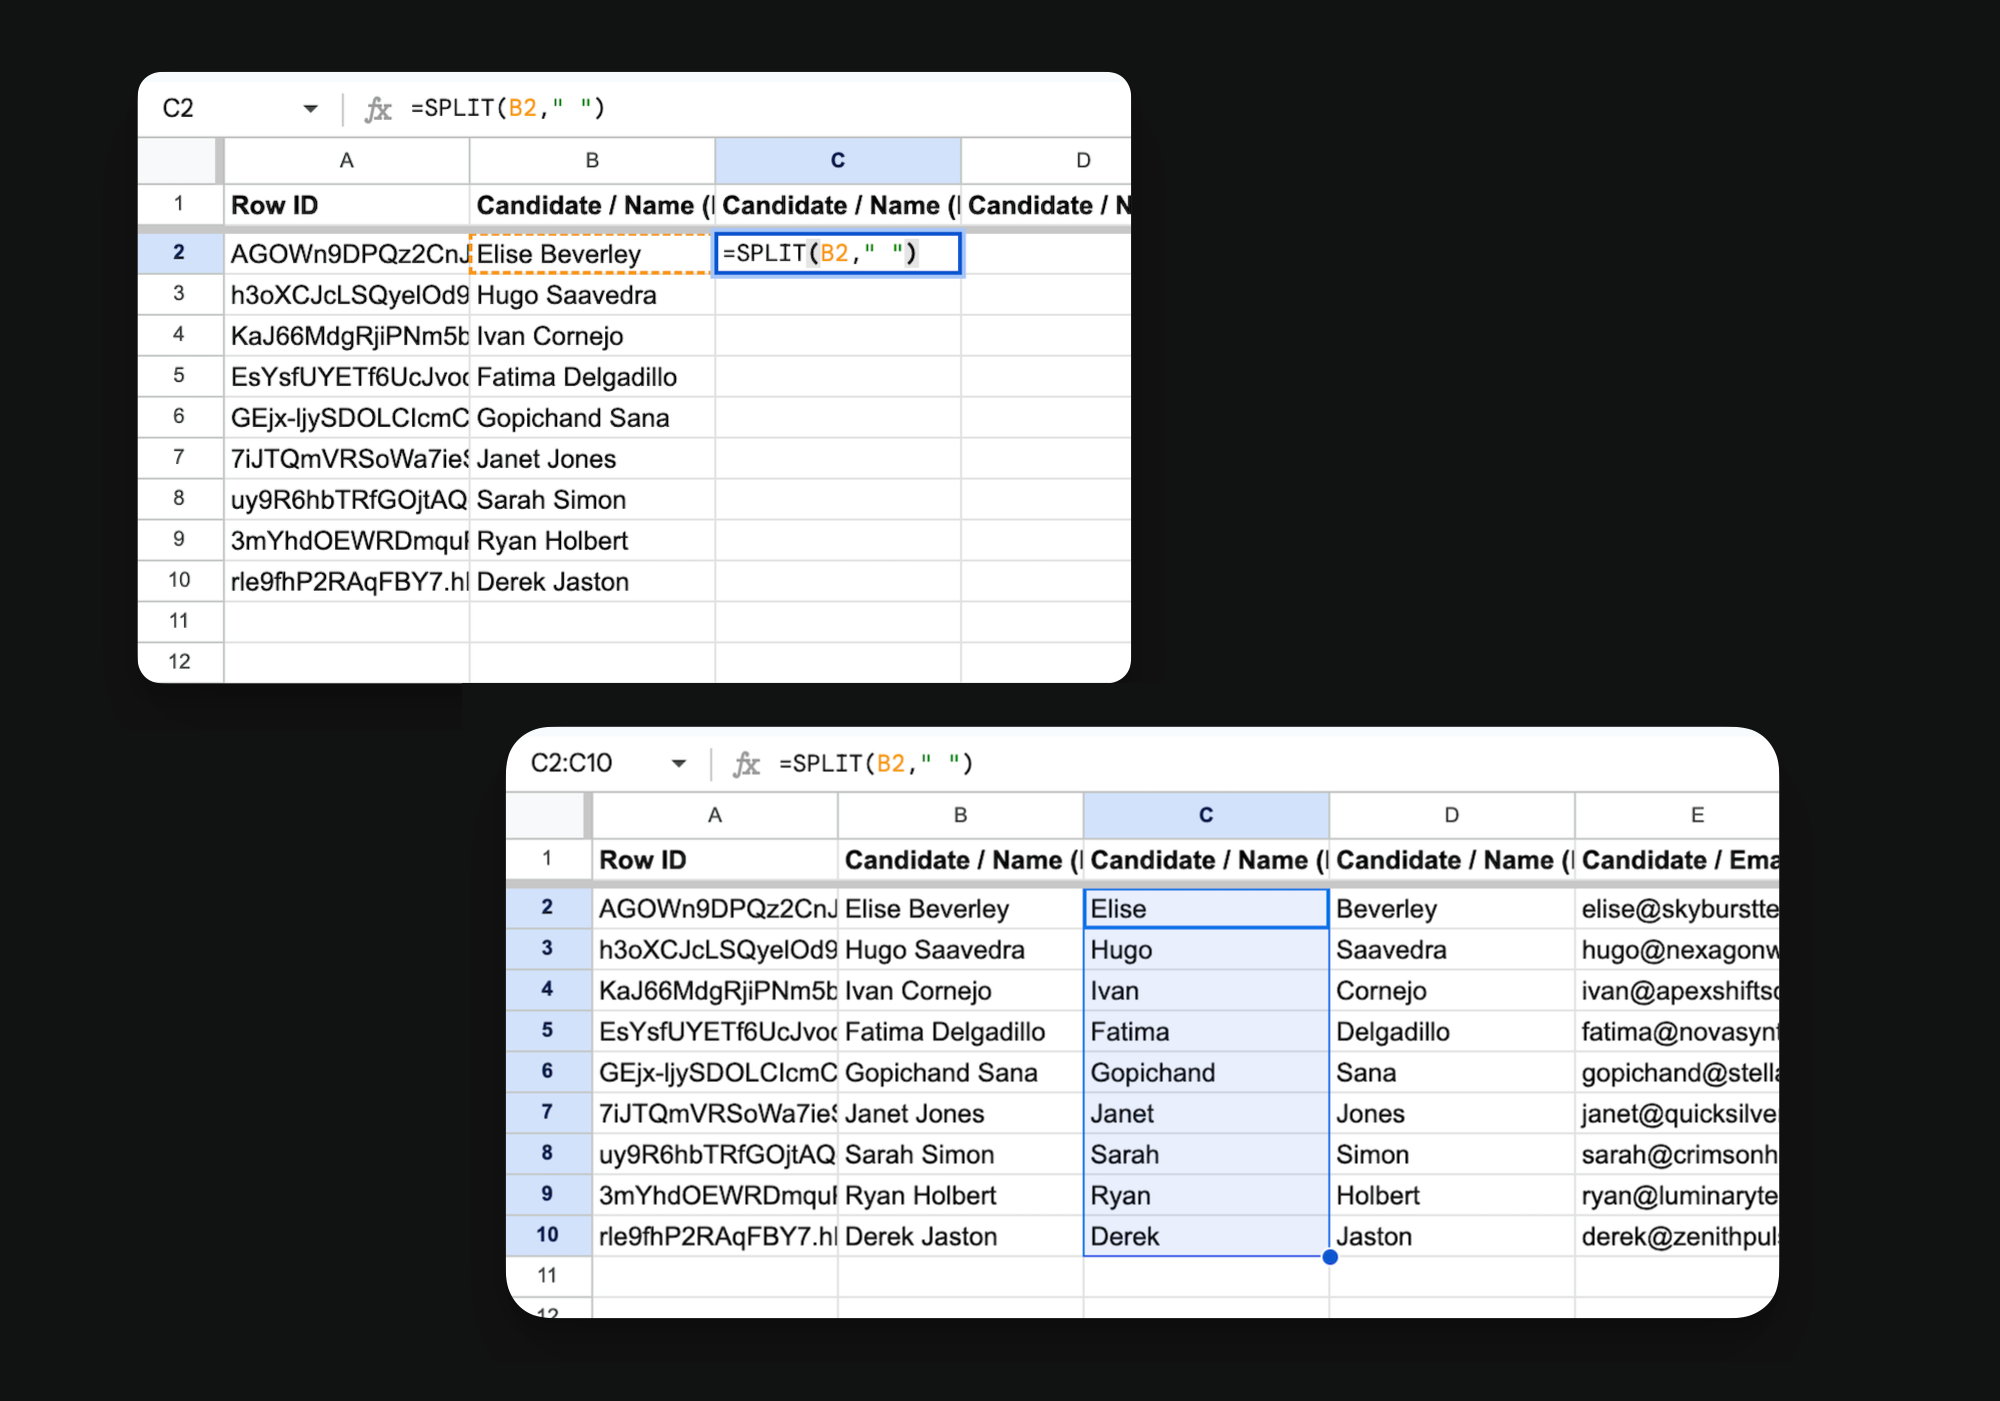Click cell 'Hugo' in bottom sheet column C

(1206, 950)
